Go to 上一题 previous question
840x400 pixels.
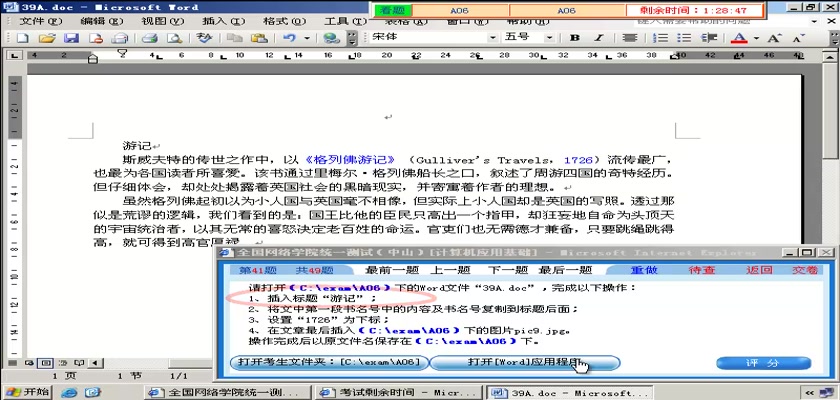coord(452,270)
